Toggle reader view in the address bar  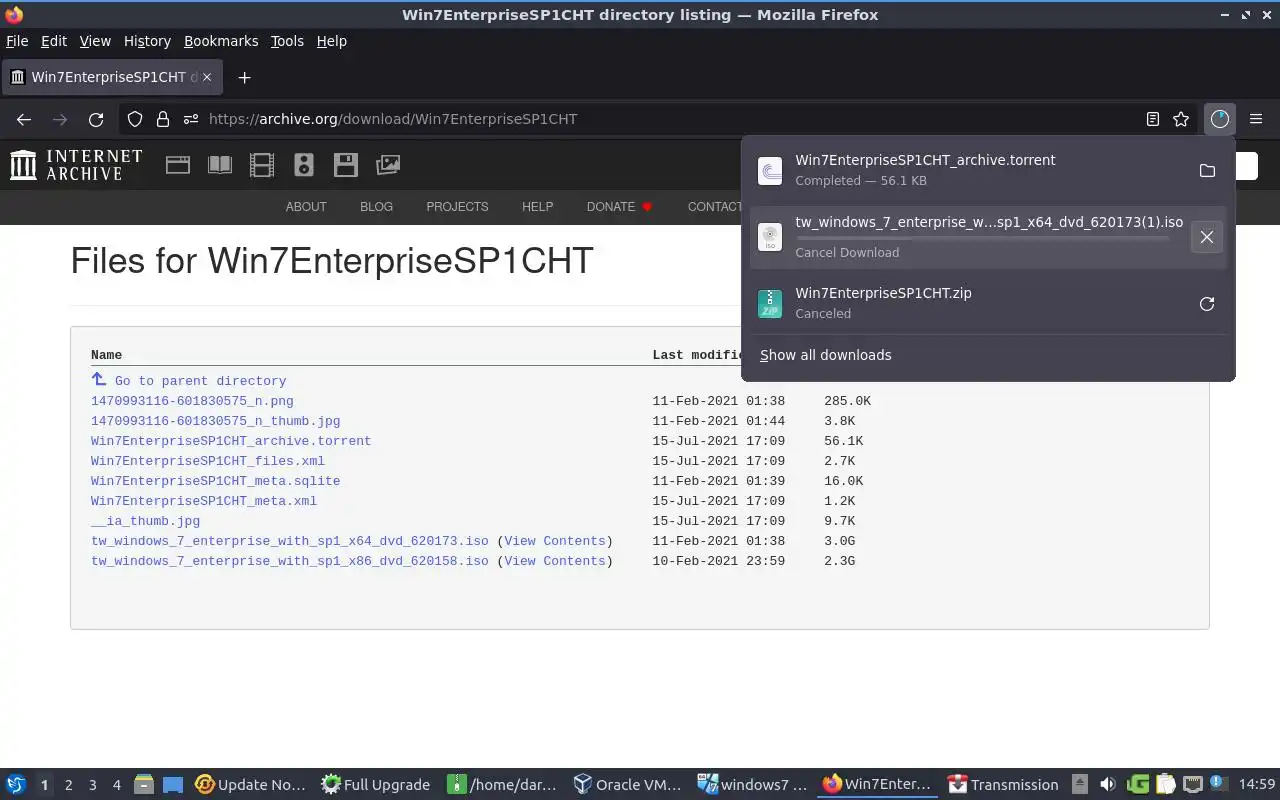(x=1153, y=119)
